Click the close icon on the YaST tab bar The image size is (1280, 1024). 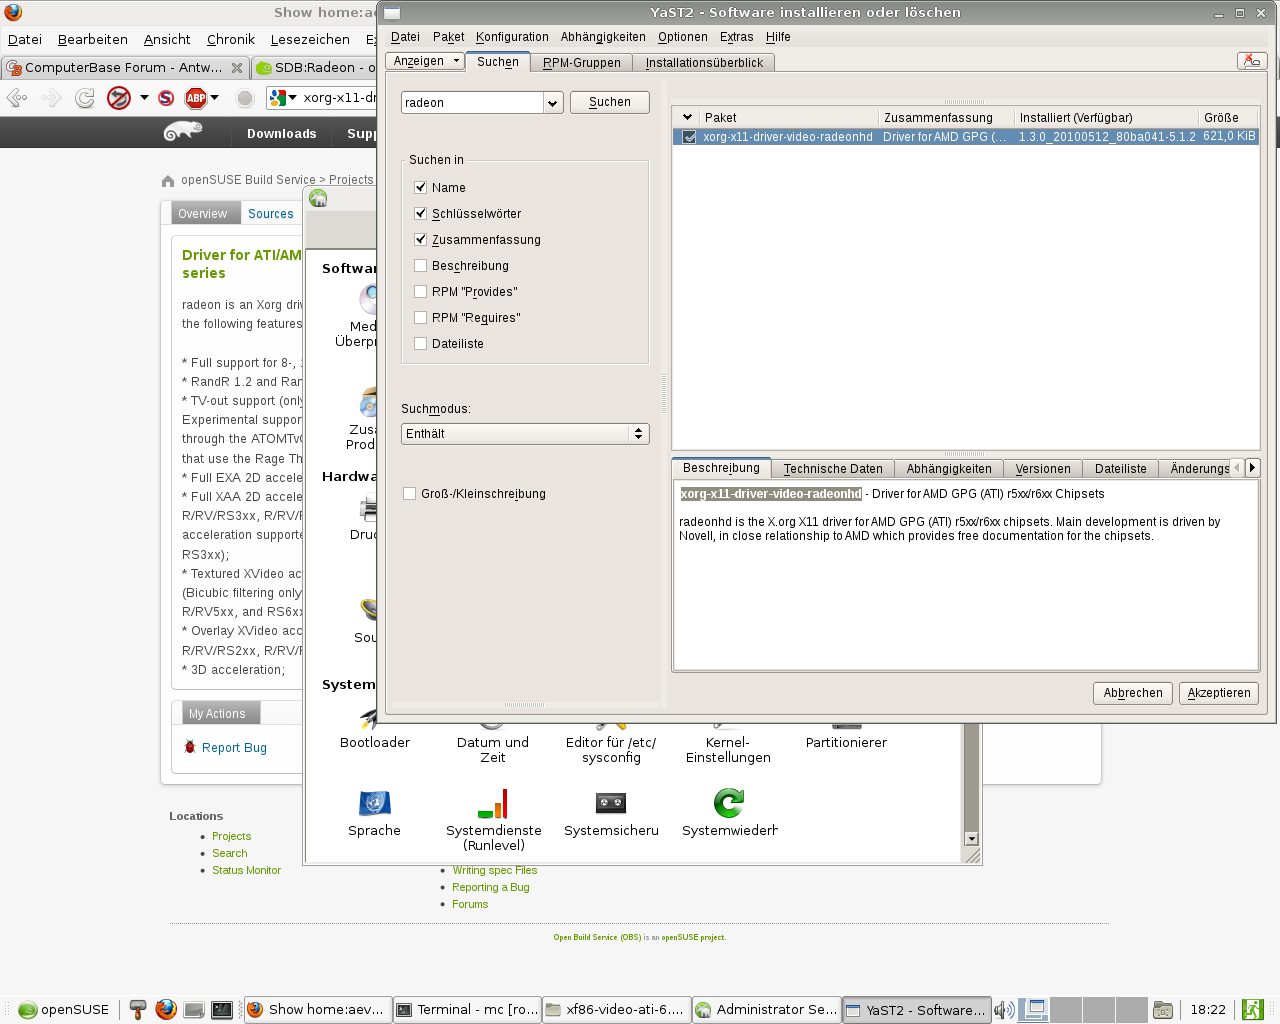pyautogui.click(x=1252, y=61)
